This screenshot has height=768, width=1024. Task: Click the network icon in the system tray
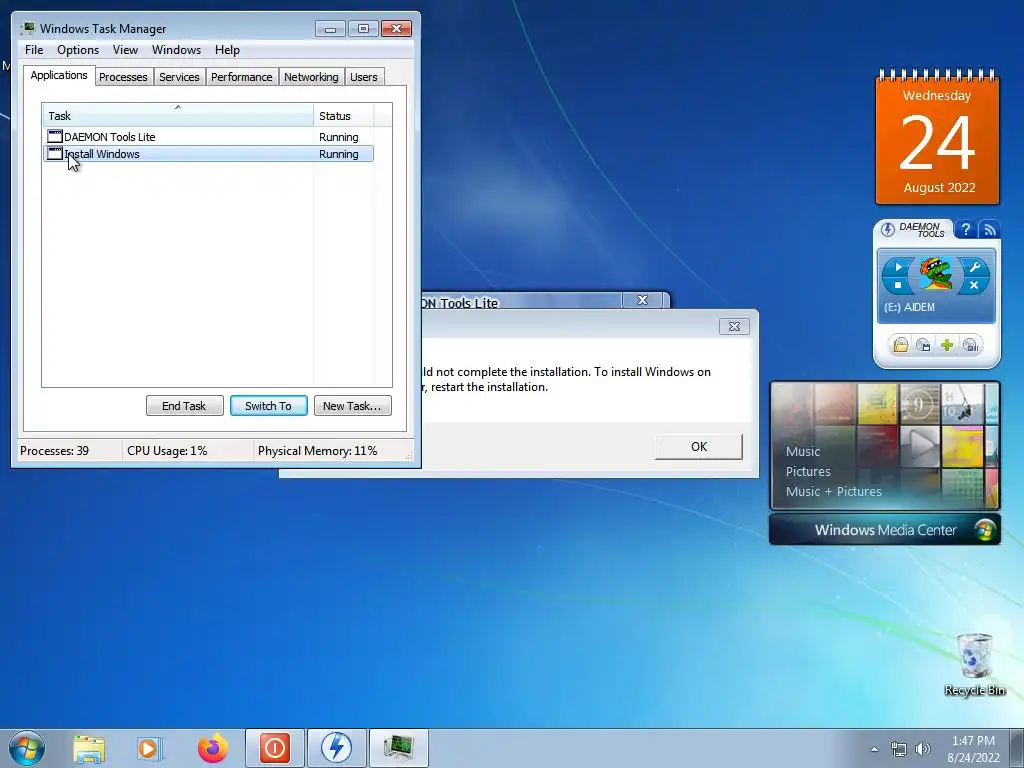coord(899,749)
